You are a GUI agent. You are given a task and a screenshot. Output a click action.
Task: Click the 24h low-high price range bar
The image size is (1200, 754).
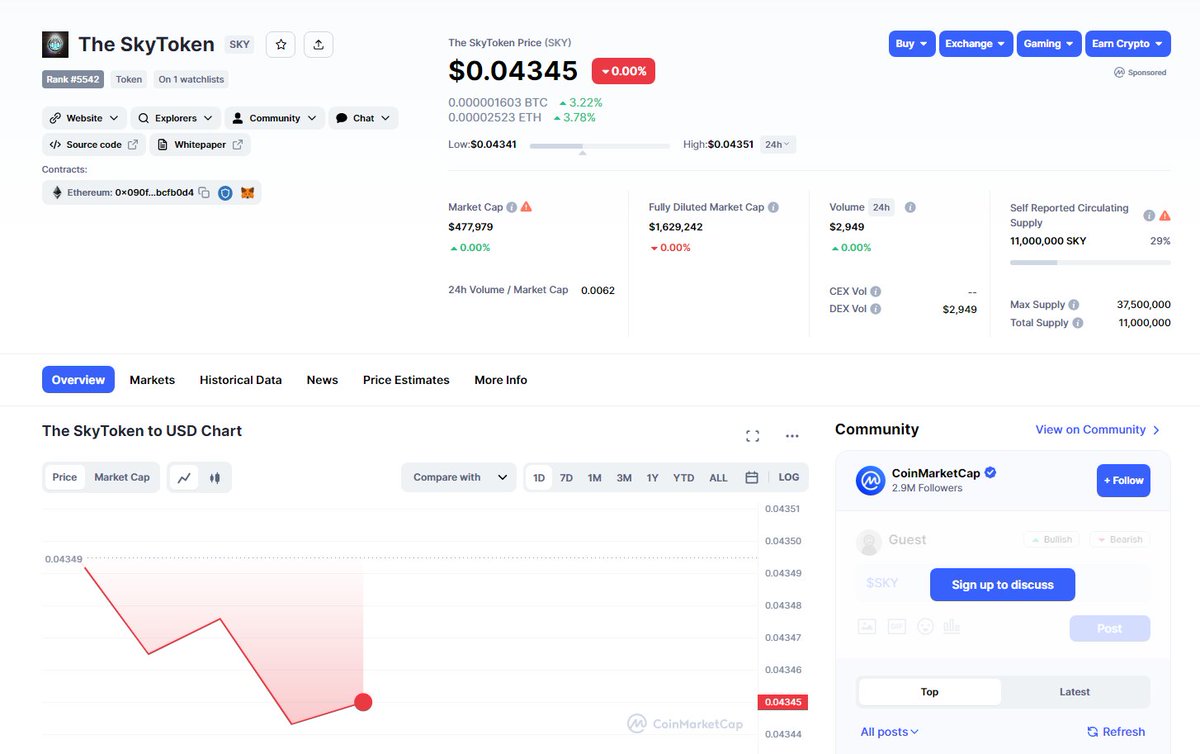600,145
